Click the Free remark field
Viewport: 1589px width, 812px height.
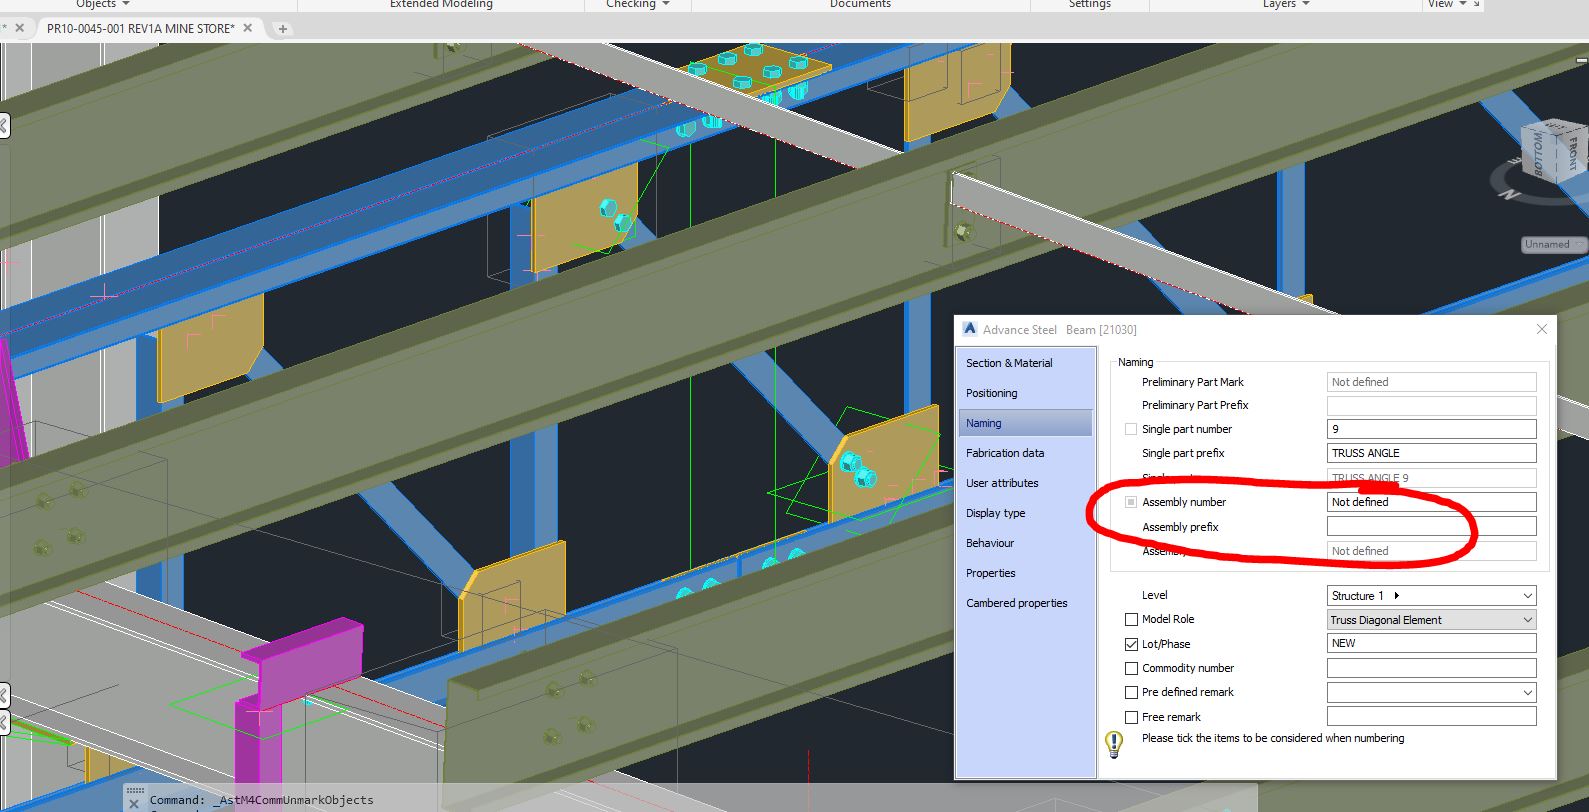(1431, 716)
